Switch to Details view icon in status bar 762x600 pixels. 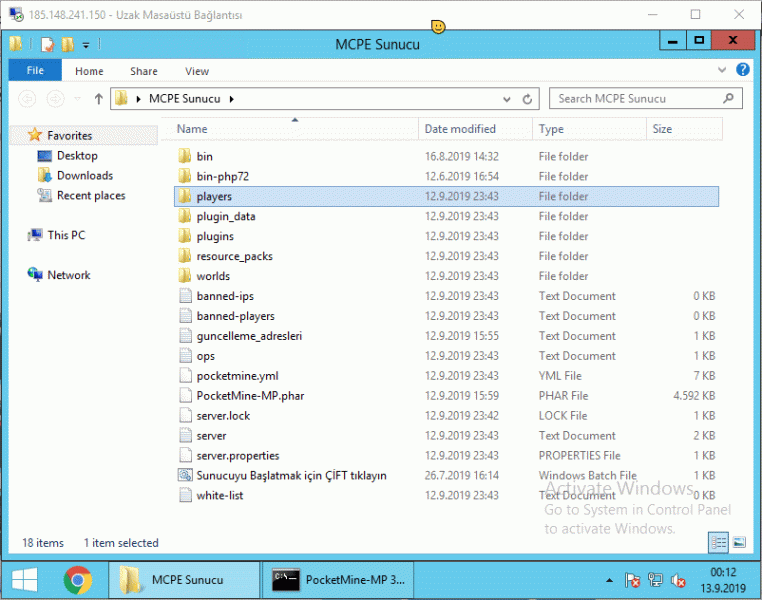click(718, 542)
